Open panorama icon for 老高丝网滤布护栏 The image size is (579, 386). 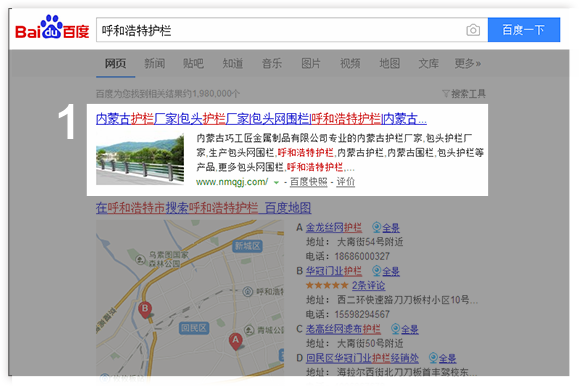tap(395, 328)
